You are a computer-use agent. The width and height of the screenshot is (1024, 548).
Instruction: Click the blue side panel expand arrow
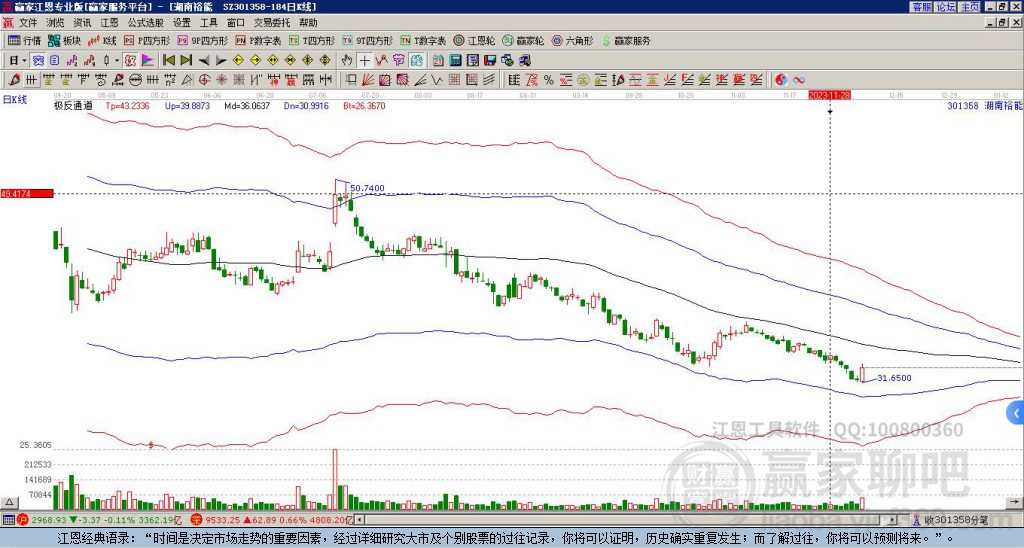(1016, 413)
